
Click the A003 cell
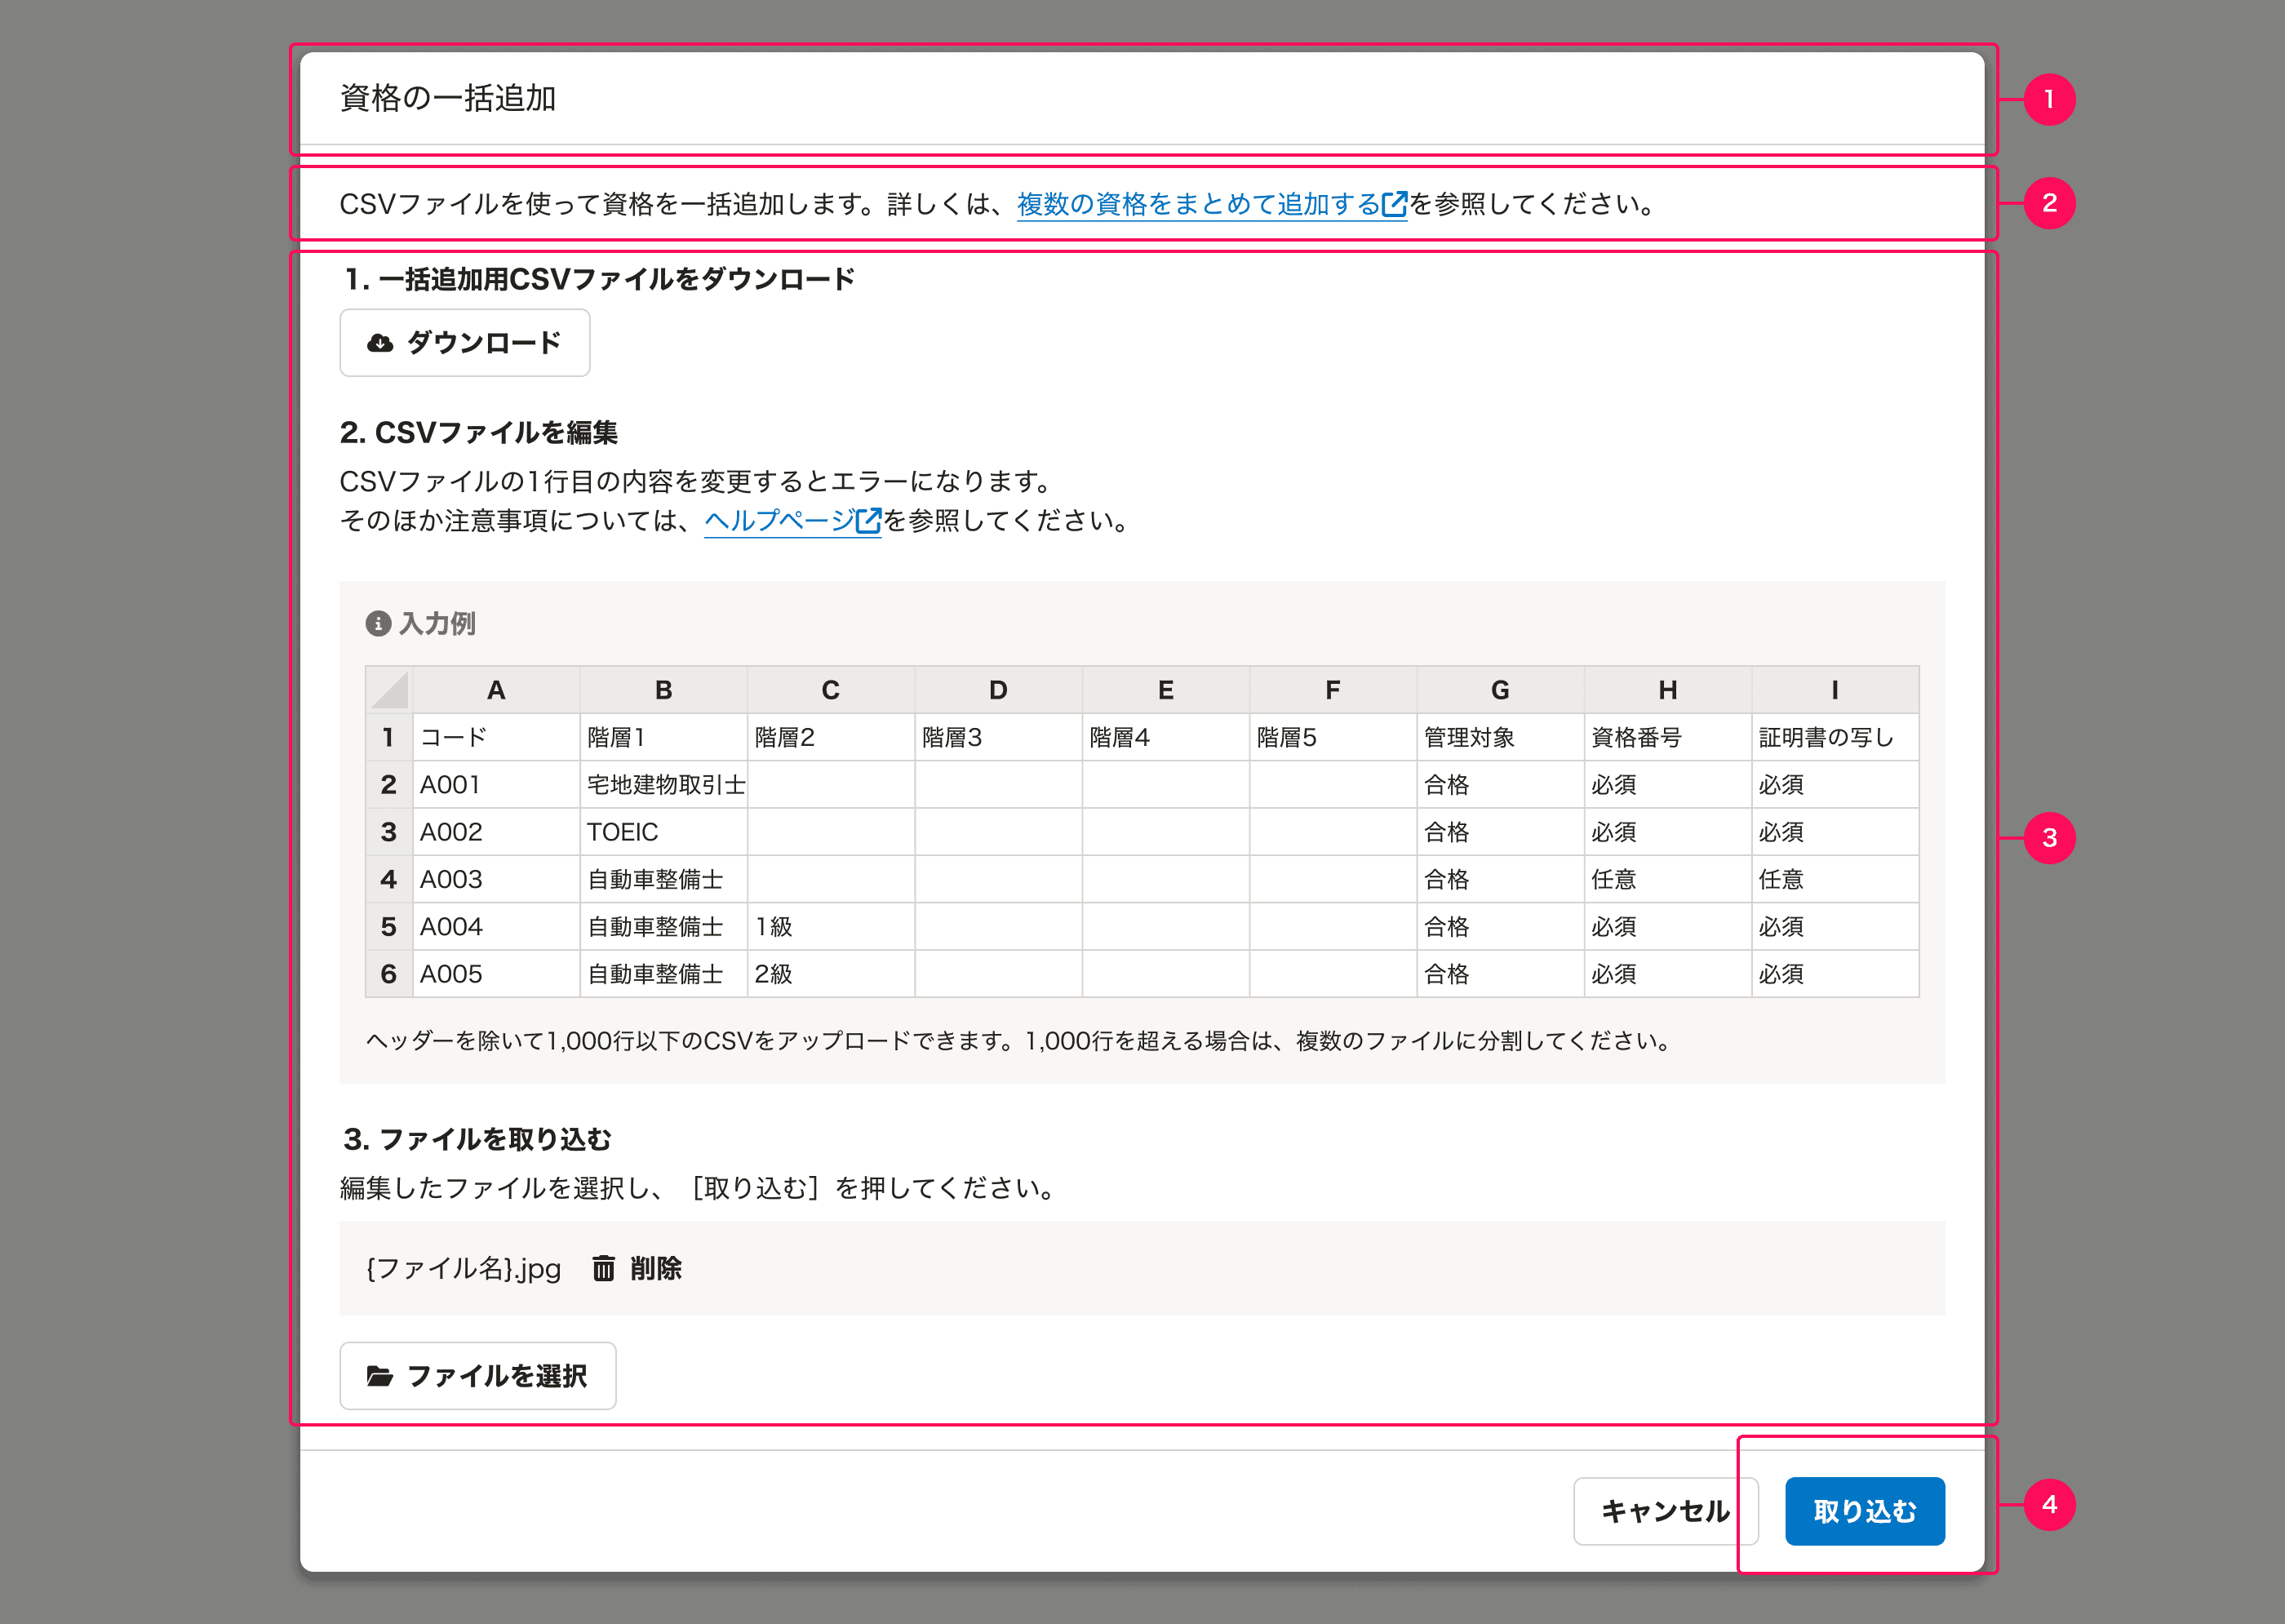tap(496, 879)
